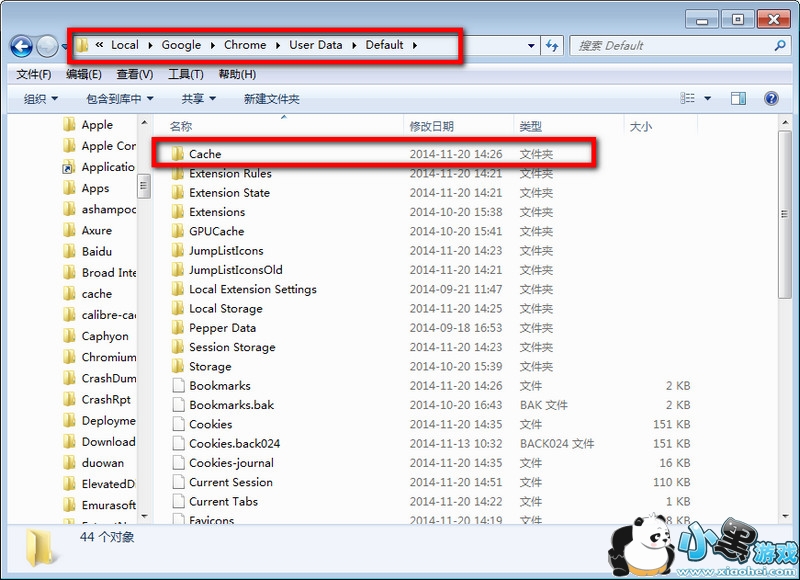The width and height of the screenshot is (800, 580).
Task: Open the view options dropdown arrow
Action: point(708,98)
